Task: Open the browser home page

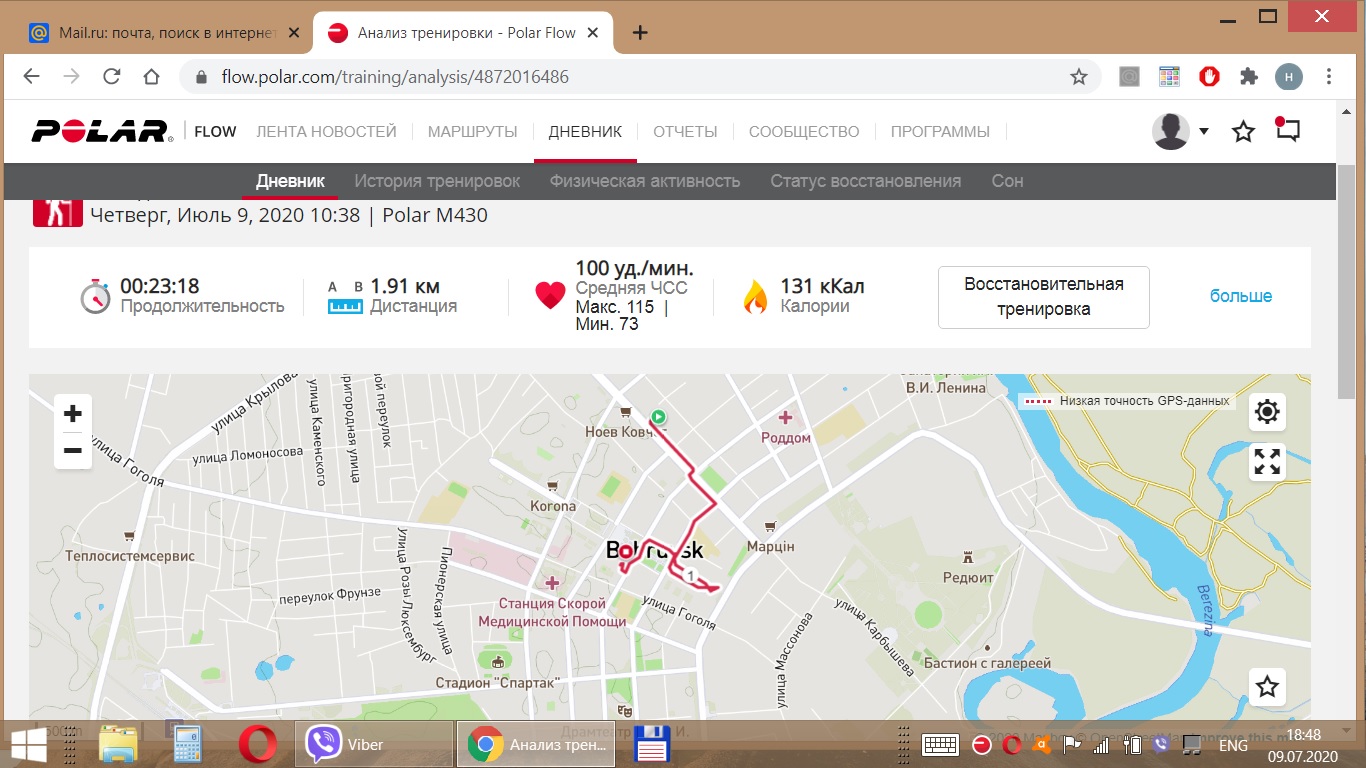Action: tap(151, 77)
